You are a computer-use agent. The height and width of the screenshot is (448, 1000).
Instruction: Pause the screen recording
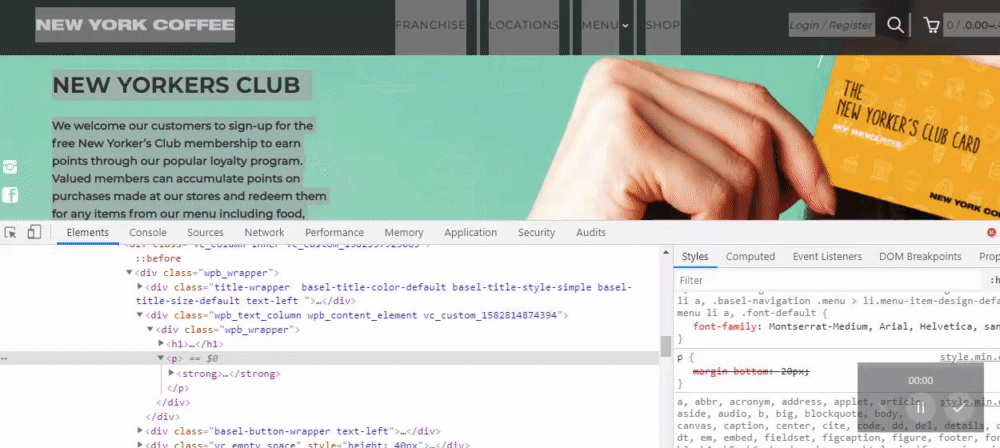pyautogui.click(x=920, y=407)
